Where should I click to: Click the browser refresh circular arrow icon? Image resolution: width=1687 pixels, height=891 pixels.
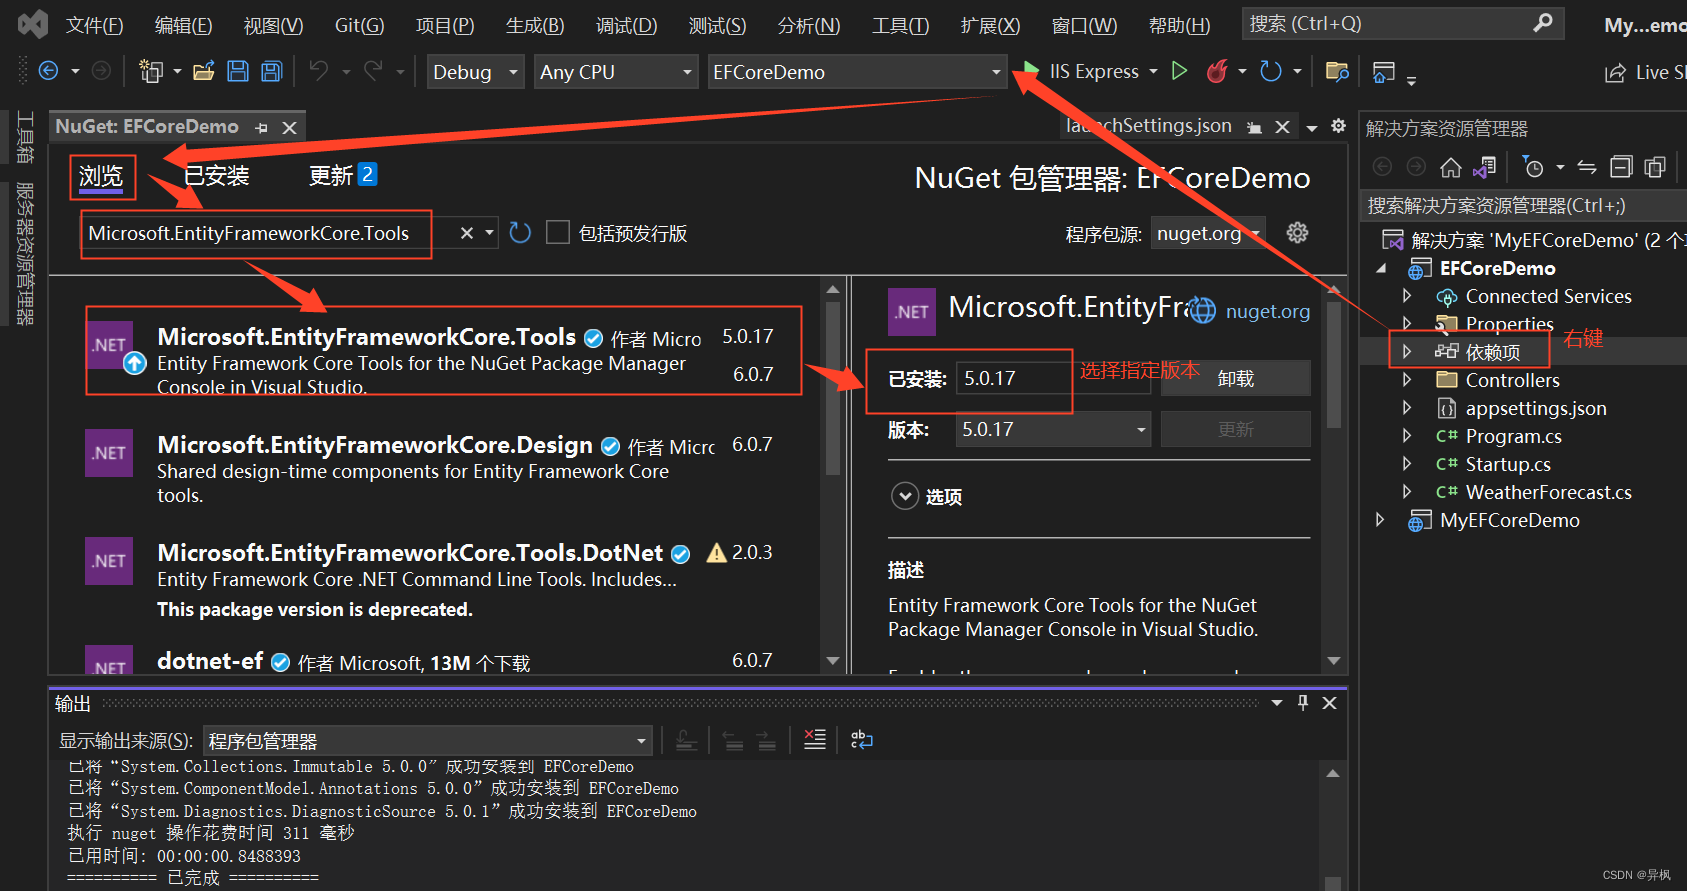[1271, 71]
